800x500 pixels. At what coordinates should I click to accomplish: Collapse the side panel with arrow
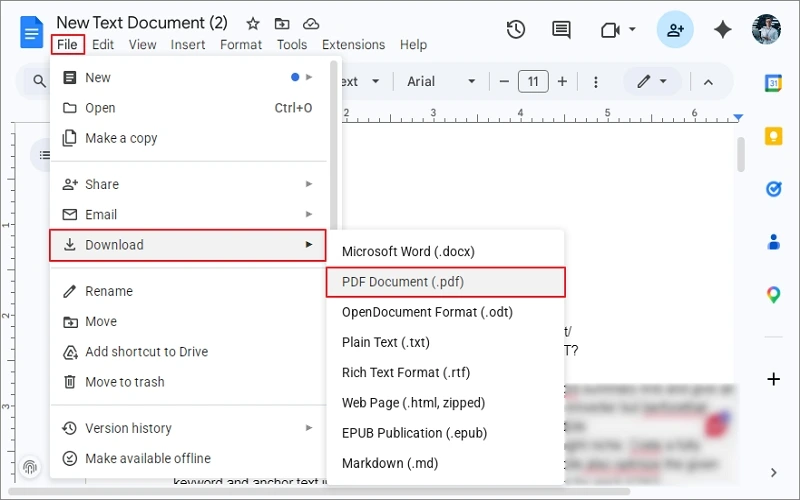coord(773,472)
